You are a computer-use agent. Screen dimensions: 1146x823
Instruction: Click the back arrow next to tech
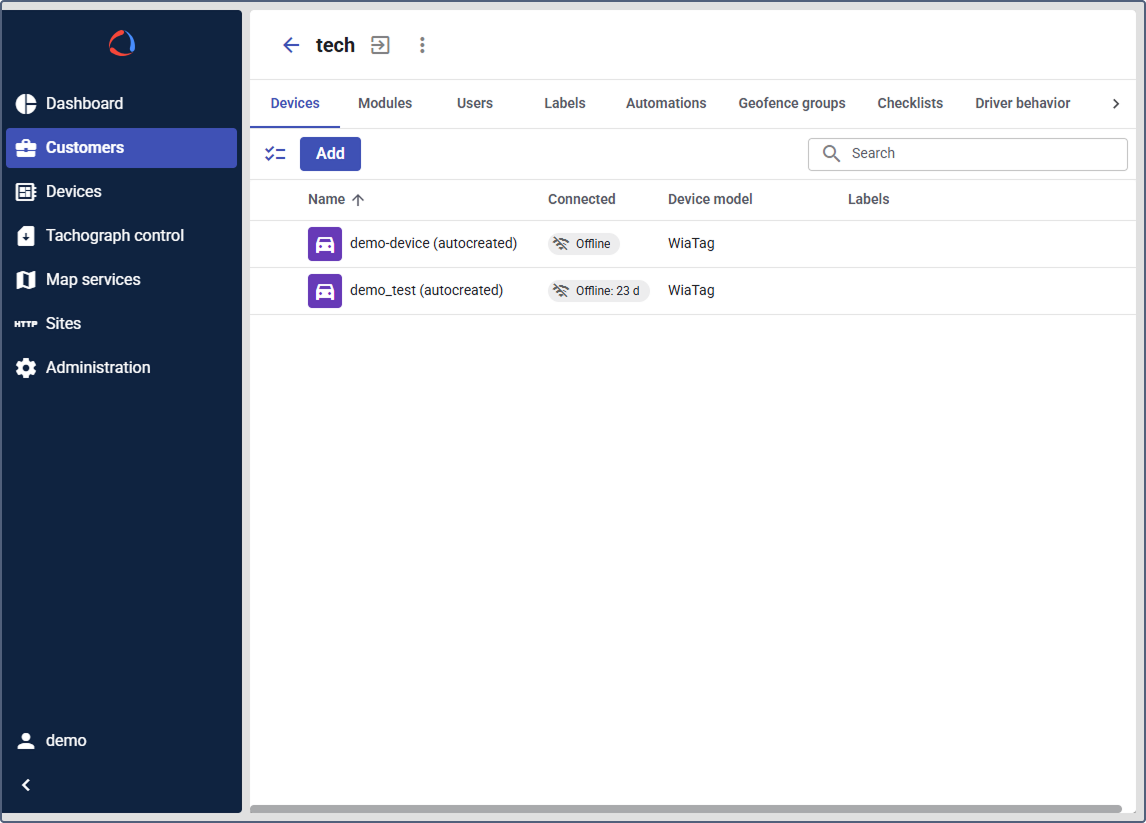coord(291,45)
